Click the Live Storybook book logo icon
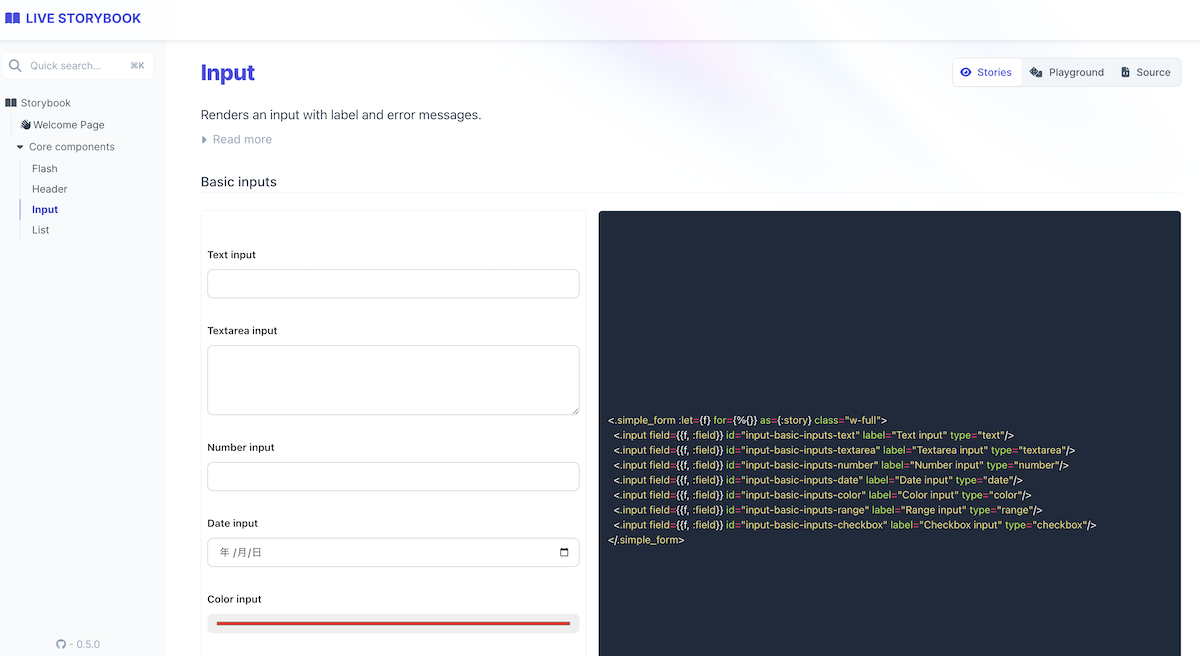 coord(12,18)
